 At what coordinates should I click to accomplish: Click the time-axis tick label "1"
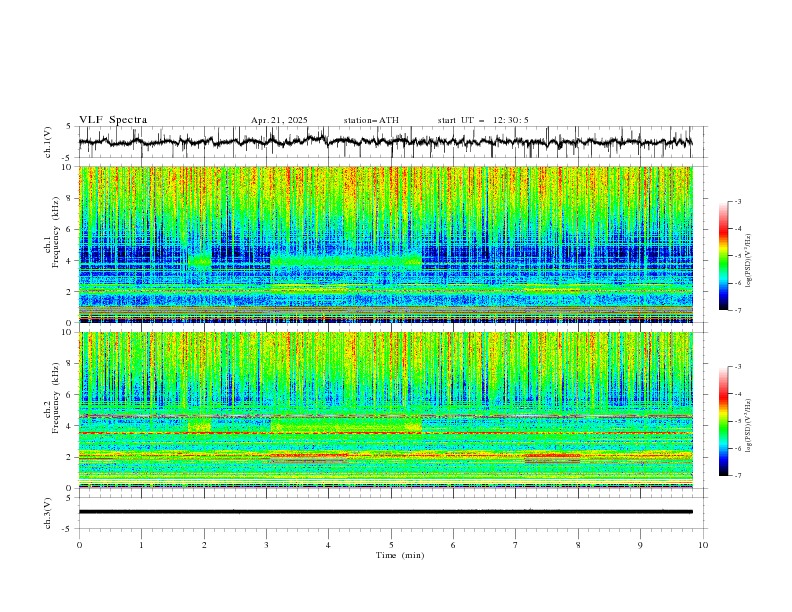click(x=141, y=545)
